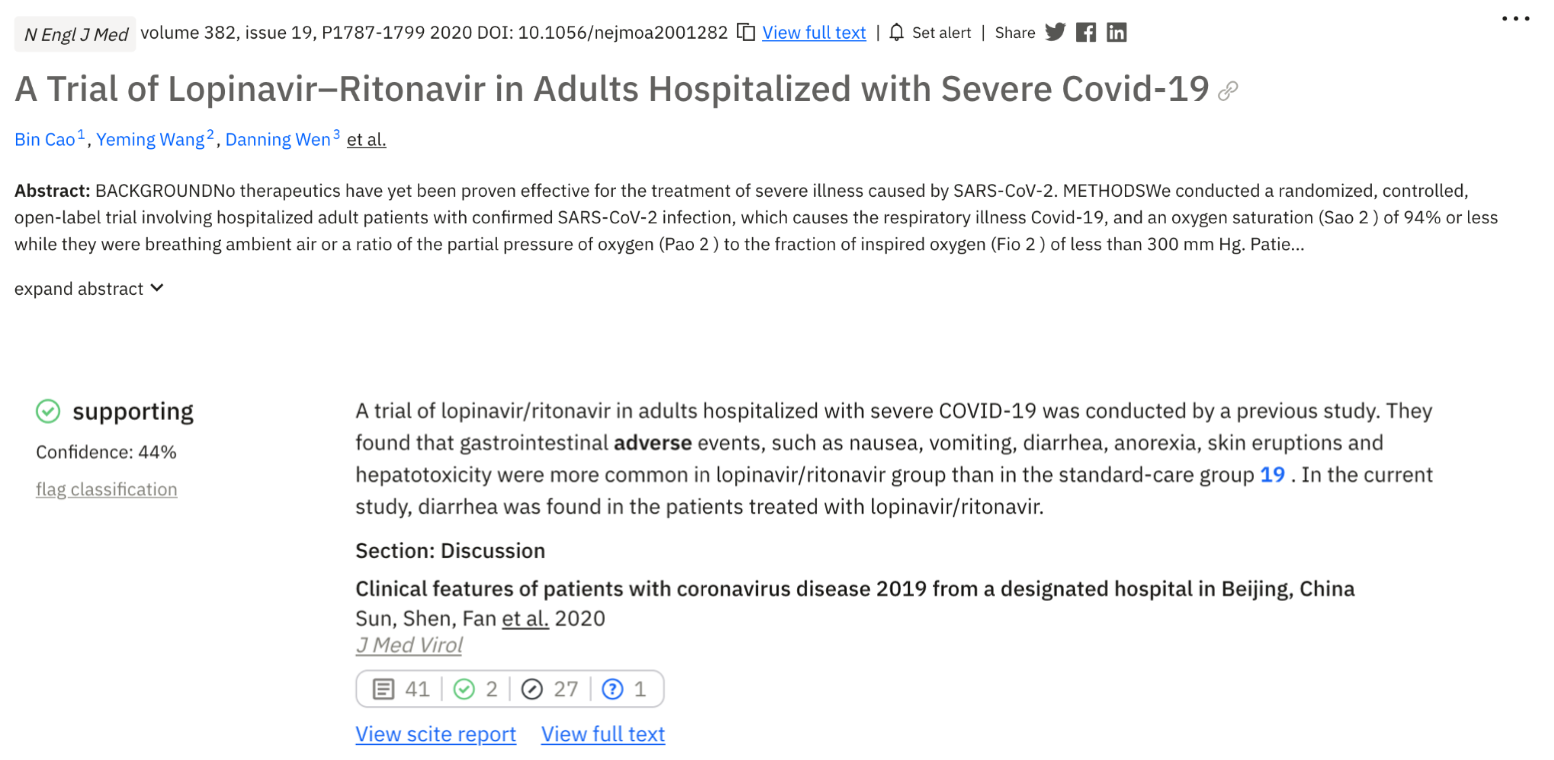Expand the et al. author list

click(366, 139)
